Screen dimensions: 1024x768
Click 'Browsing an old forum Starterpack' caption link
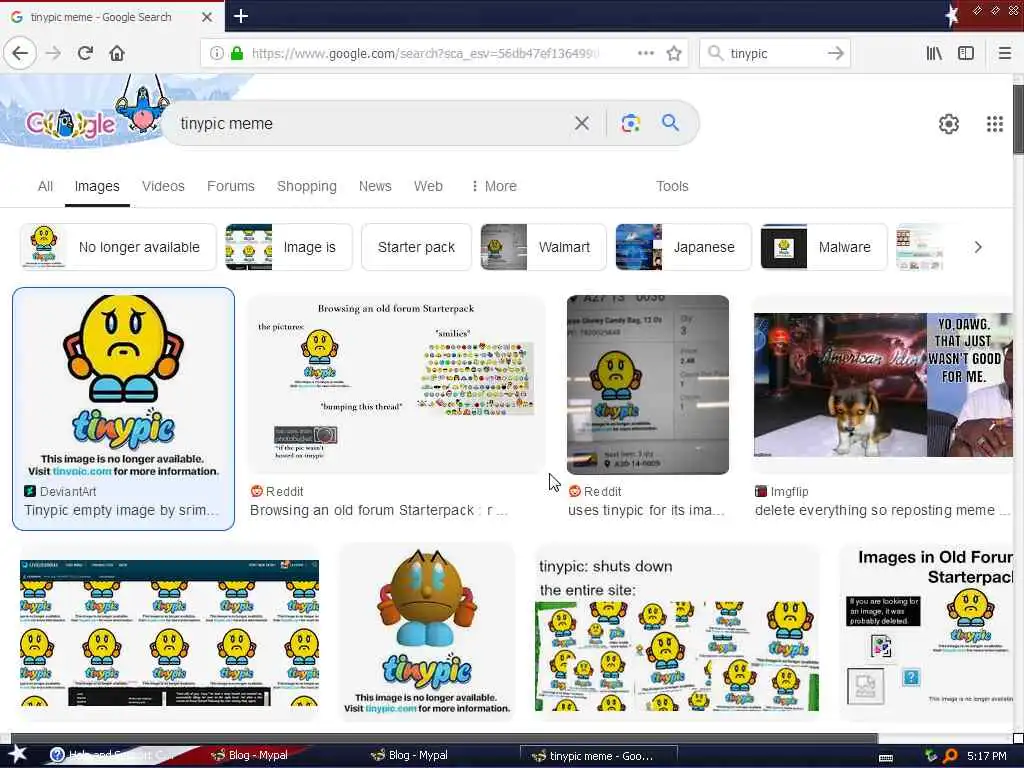379,510
